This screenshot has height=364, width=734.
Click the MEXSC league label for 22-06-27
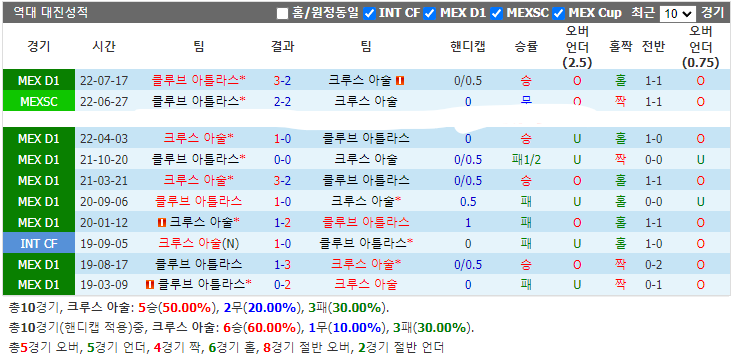(39, 101)
